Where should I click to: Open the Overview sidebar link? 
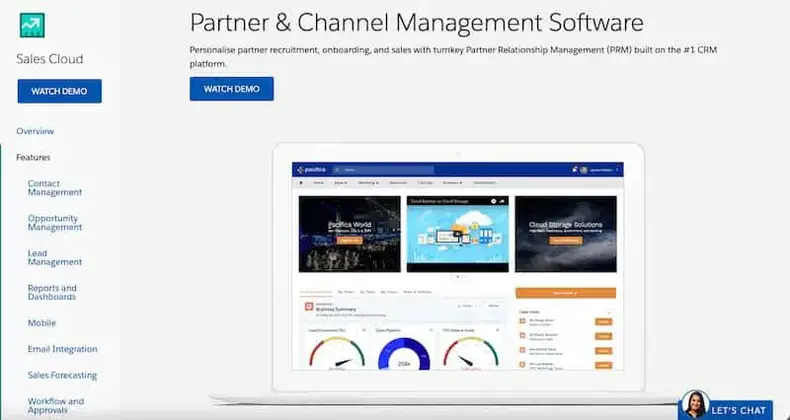point(35,131)
